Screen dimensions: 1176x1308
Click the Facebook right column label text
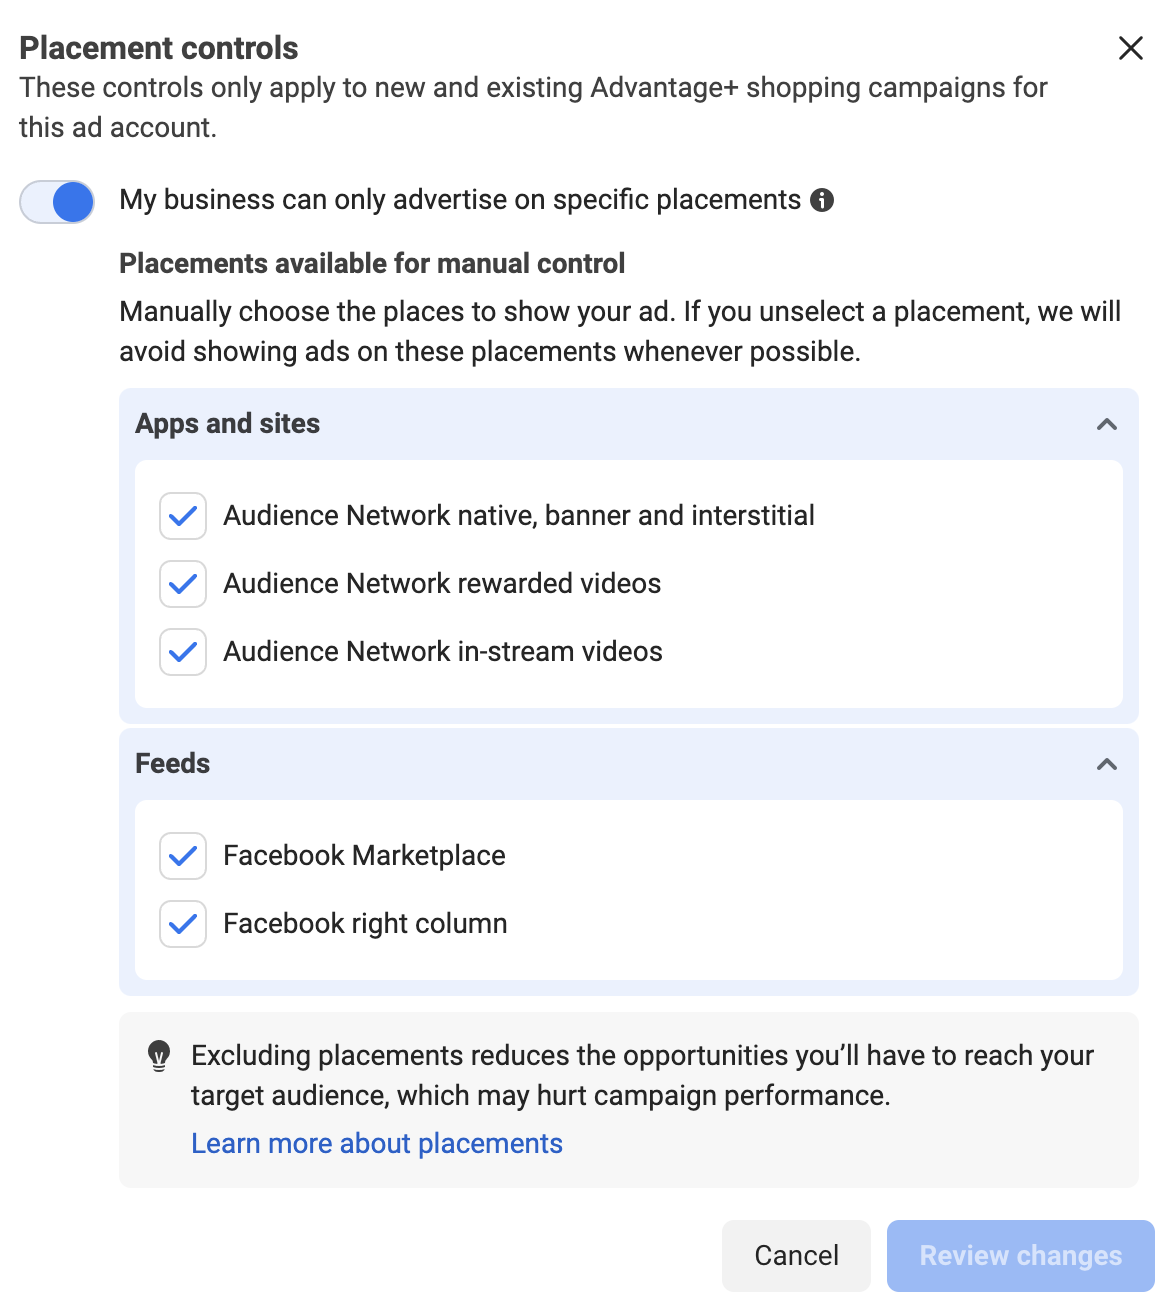365,924
